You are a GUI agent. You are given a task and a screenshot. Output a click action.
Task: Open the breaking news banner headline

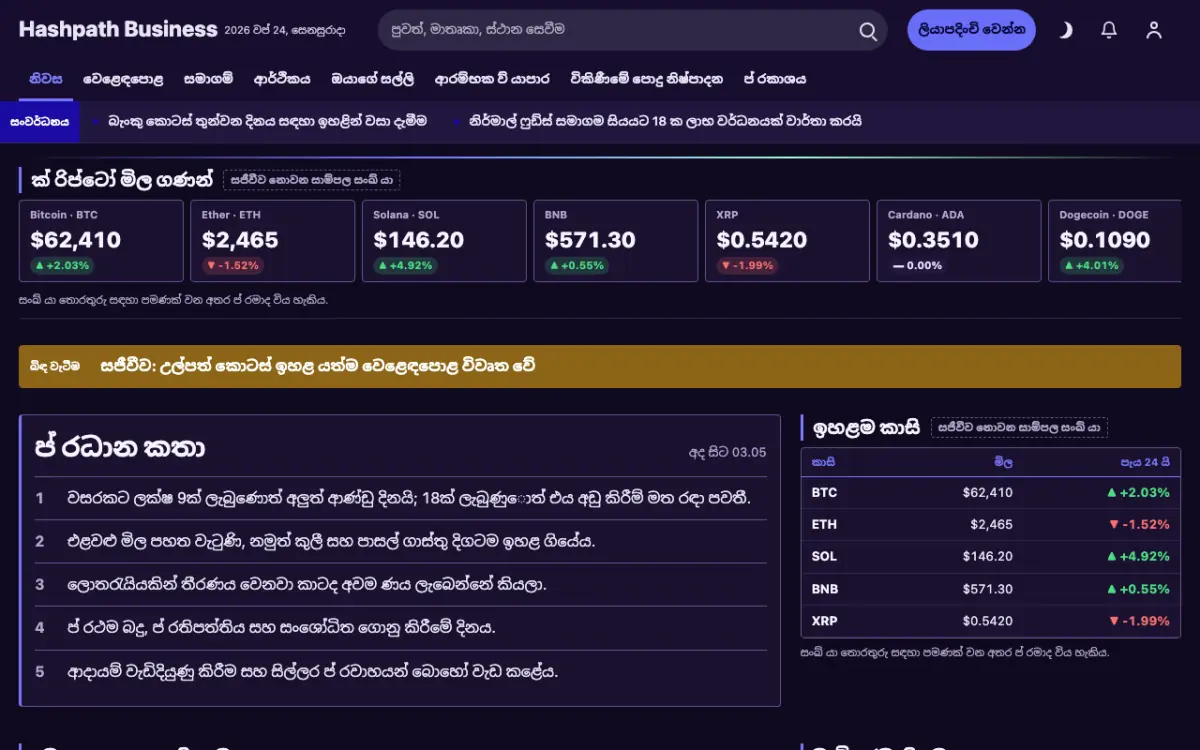[x=317, y=366]
